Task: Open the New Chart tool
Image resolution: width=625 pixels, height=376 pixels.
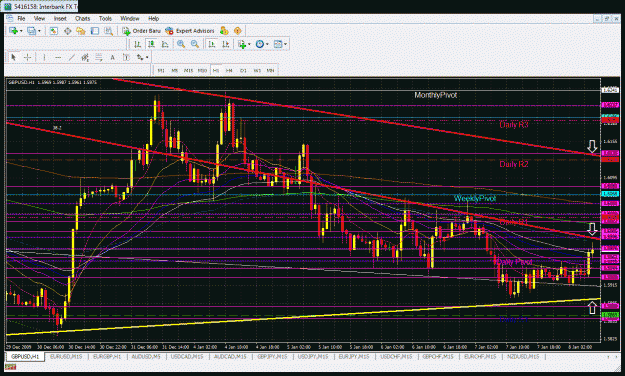Action: click(x=13, y=31)
